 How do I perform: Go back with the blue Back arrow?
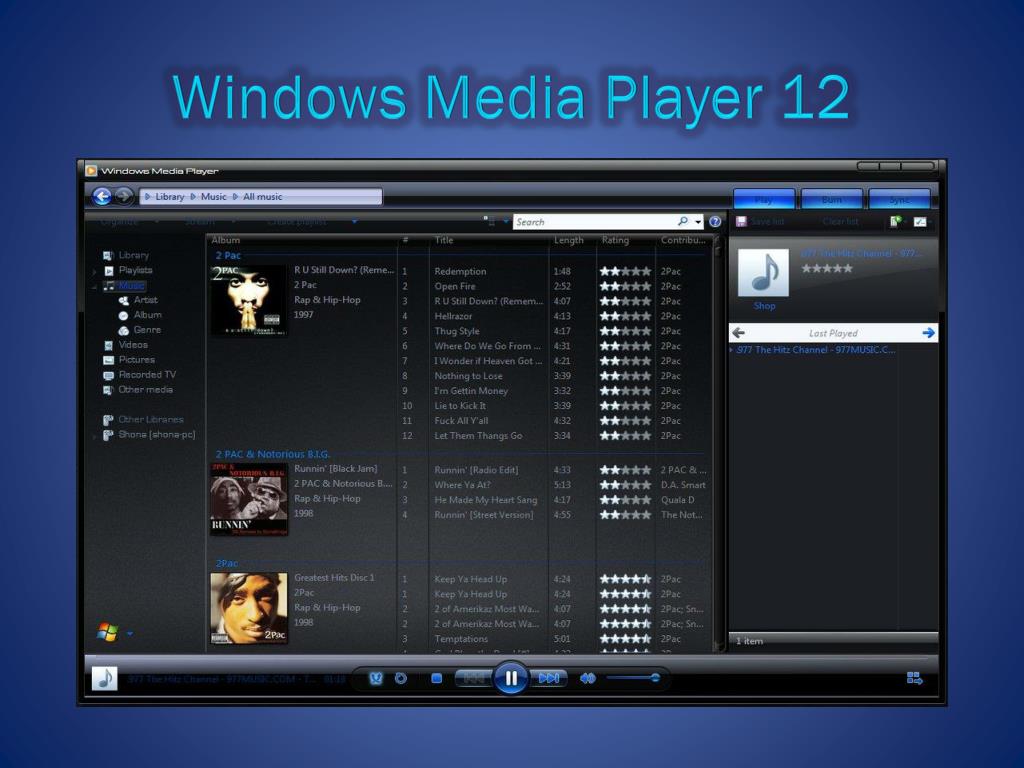pos(101,196)
